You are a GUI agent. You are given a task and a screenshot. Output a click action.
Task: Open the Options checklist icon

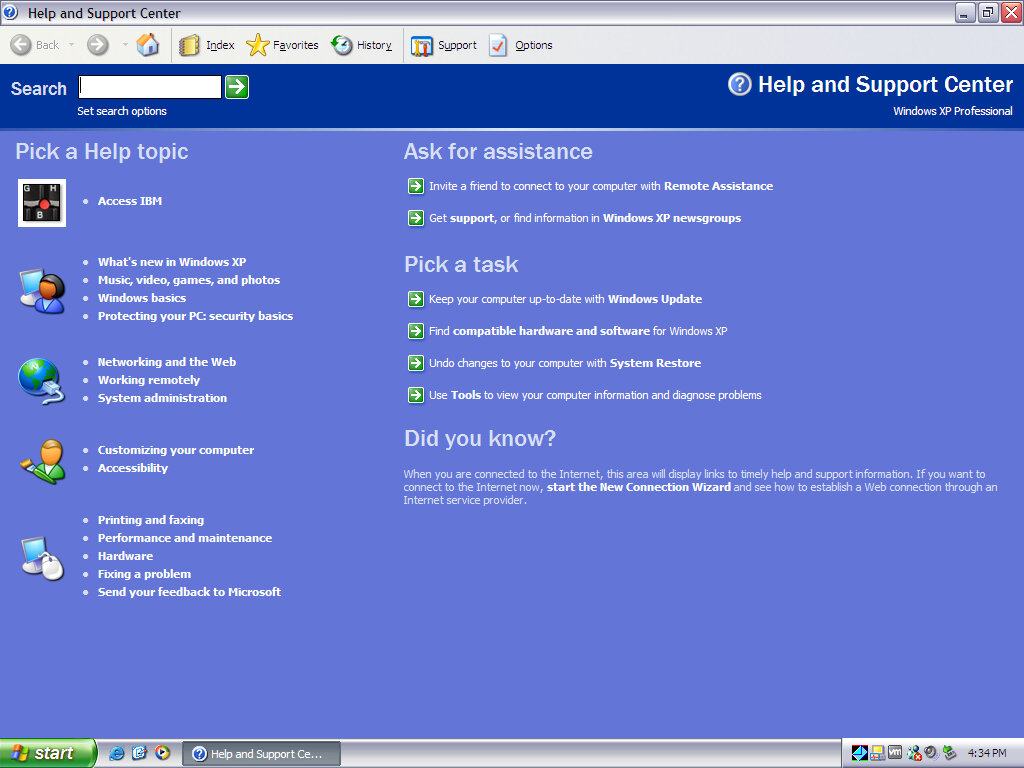point(498,45)
